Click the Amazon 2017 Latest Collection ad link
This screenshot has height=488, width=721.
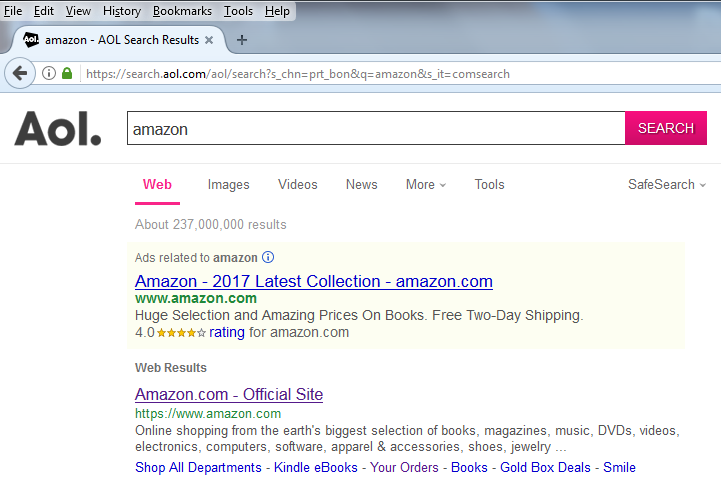point(313,281)
